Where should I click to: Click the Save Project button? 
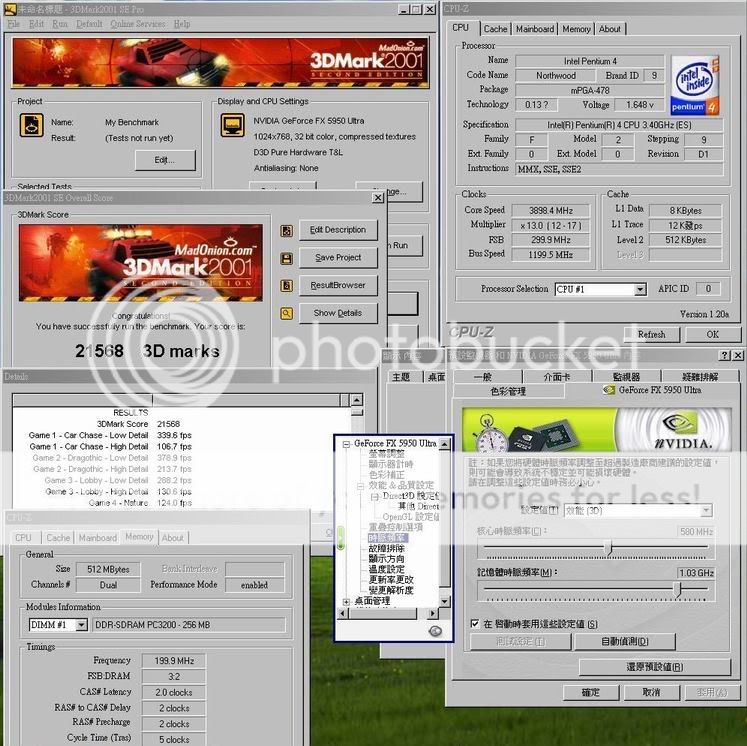point(338,258)
